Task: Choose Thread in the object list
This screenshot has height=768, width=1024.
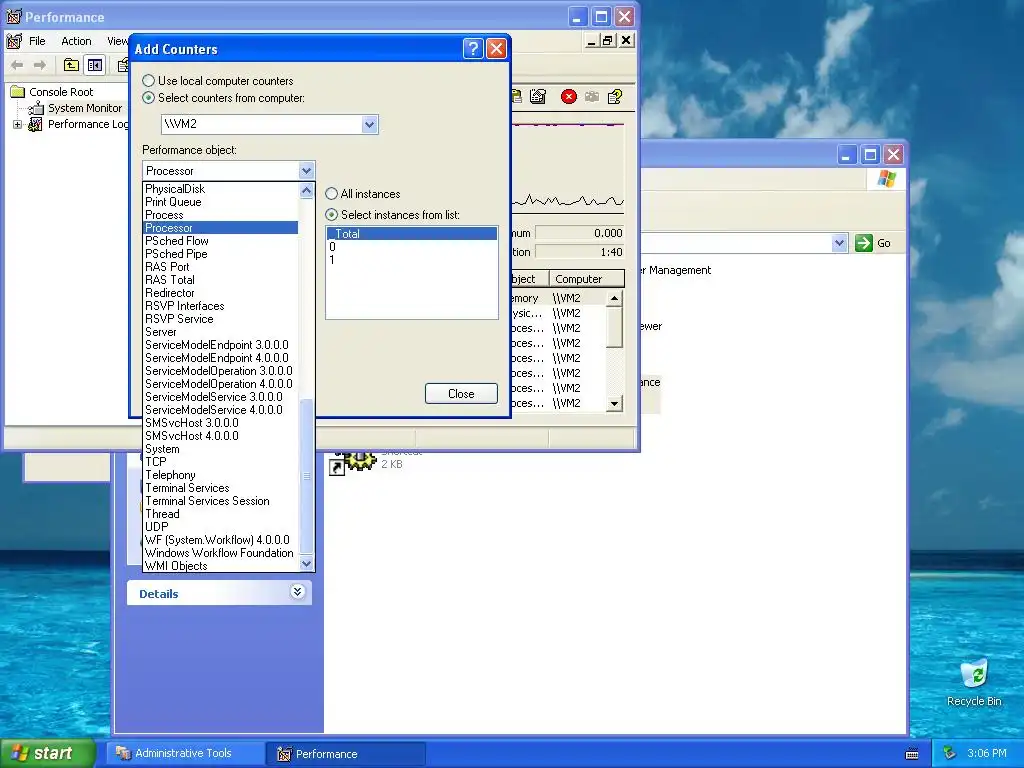Action: pos(220,514)
